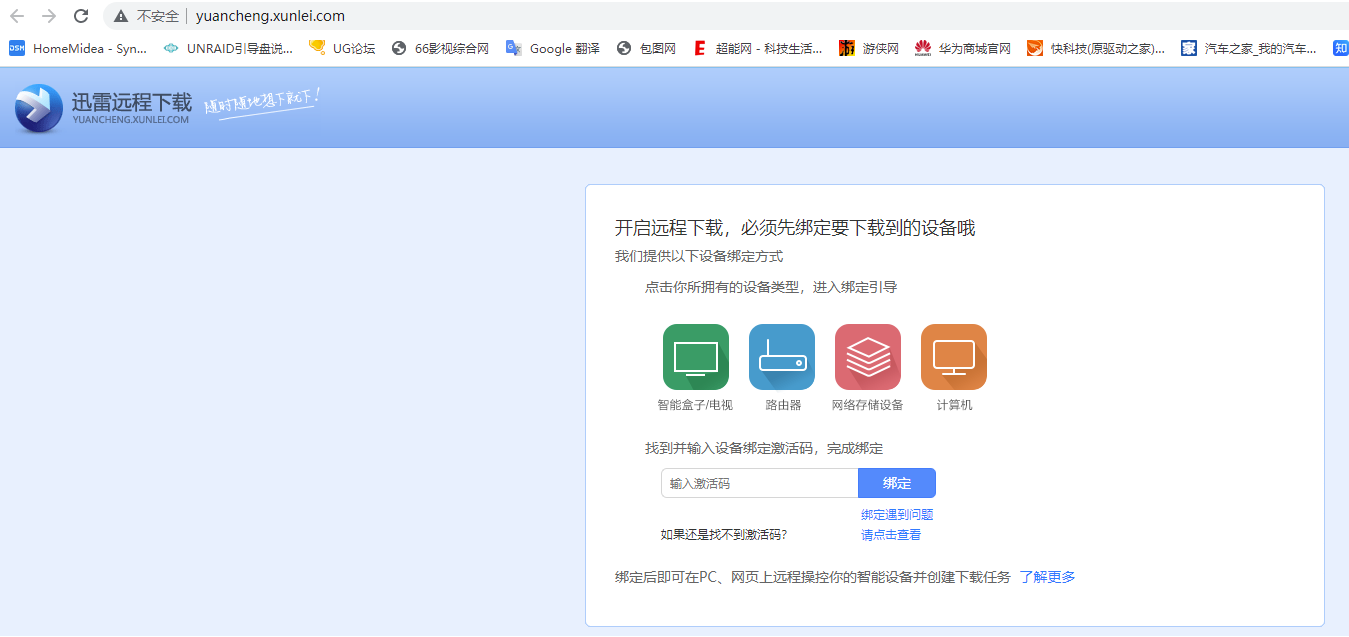Go back using browser back arrow
1349x637 pixels.
pyautogui.click(x=17, y=16)
